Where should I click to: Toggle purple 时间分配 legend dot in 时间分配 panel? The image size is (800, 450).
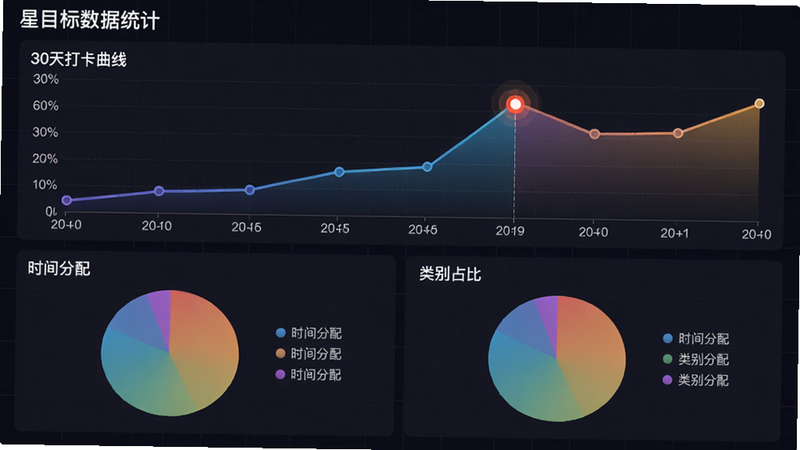coord(280,374)
